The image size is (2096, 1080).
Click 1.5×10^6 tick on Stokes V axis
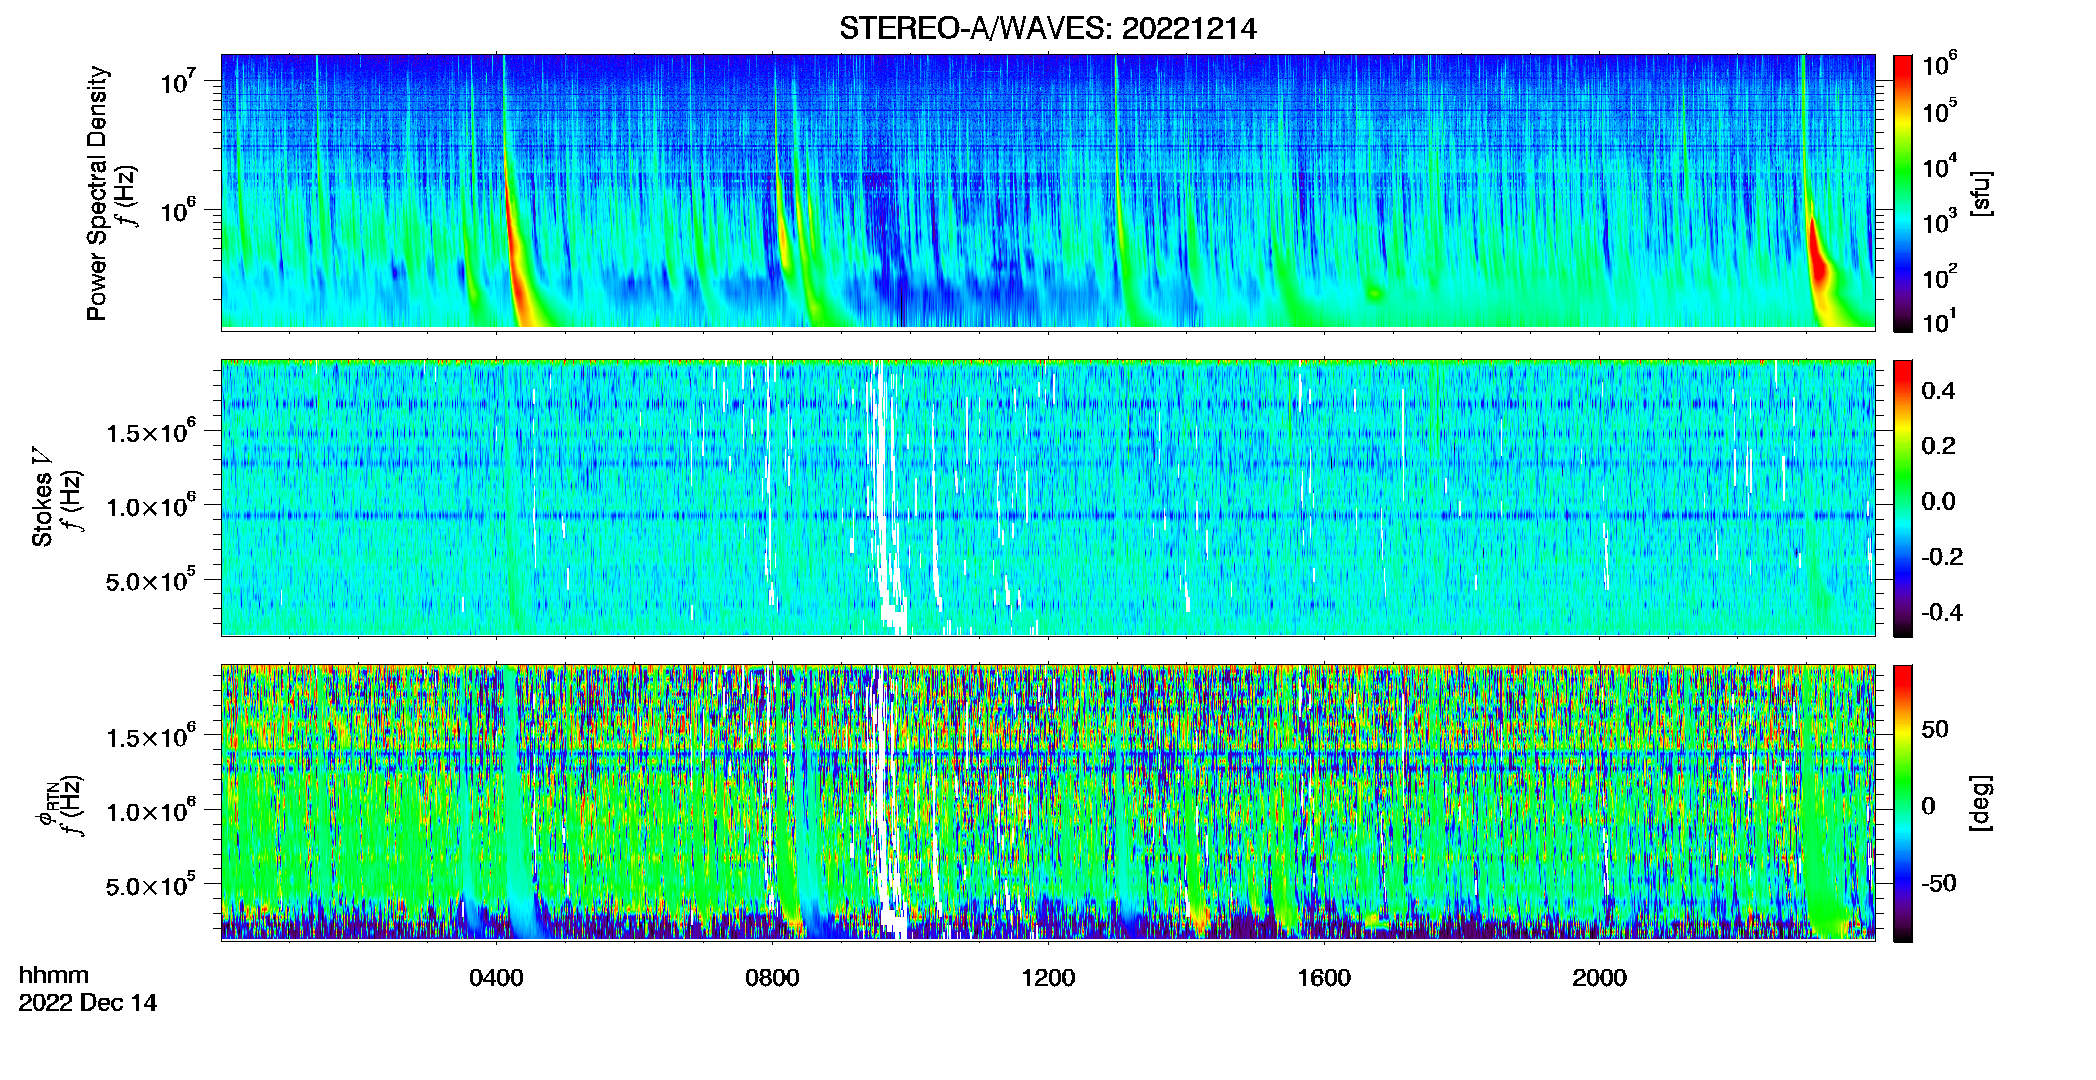click(151, 431)
